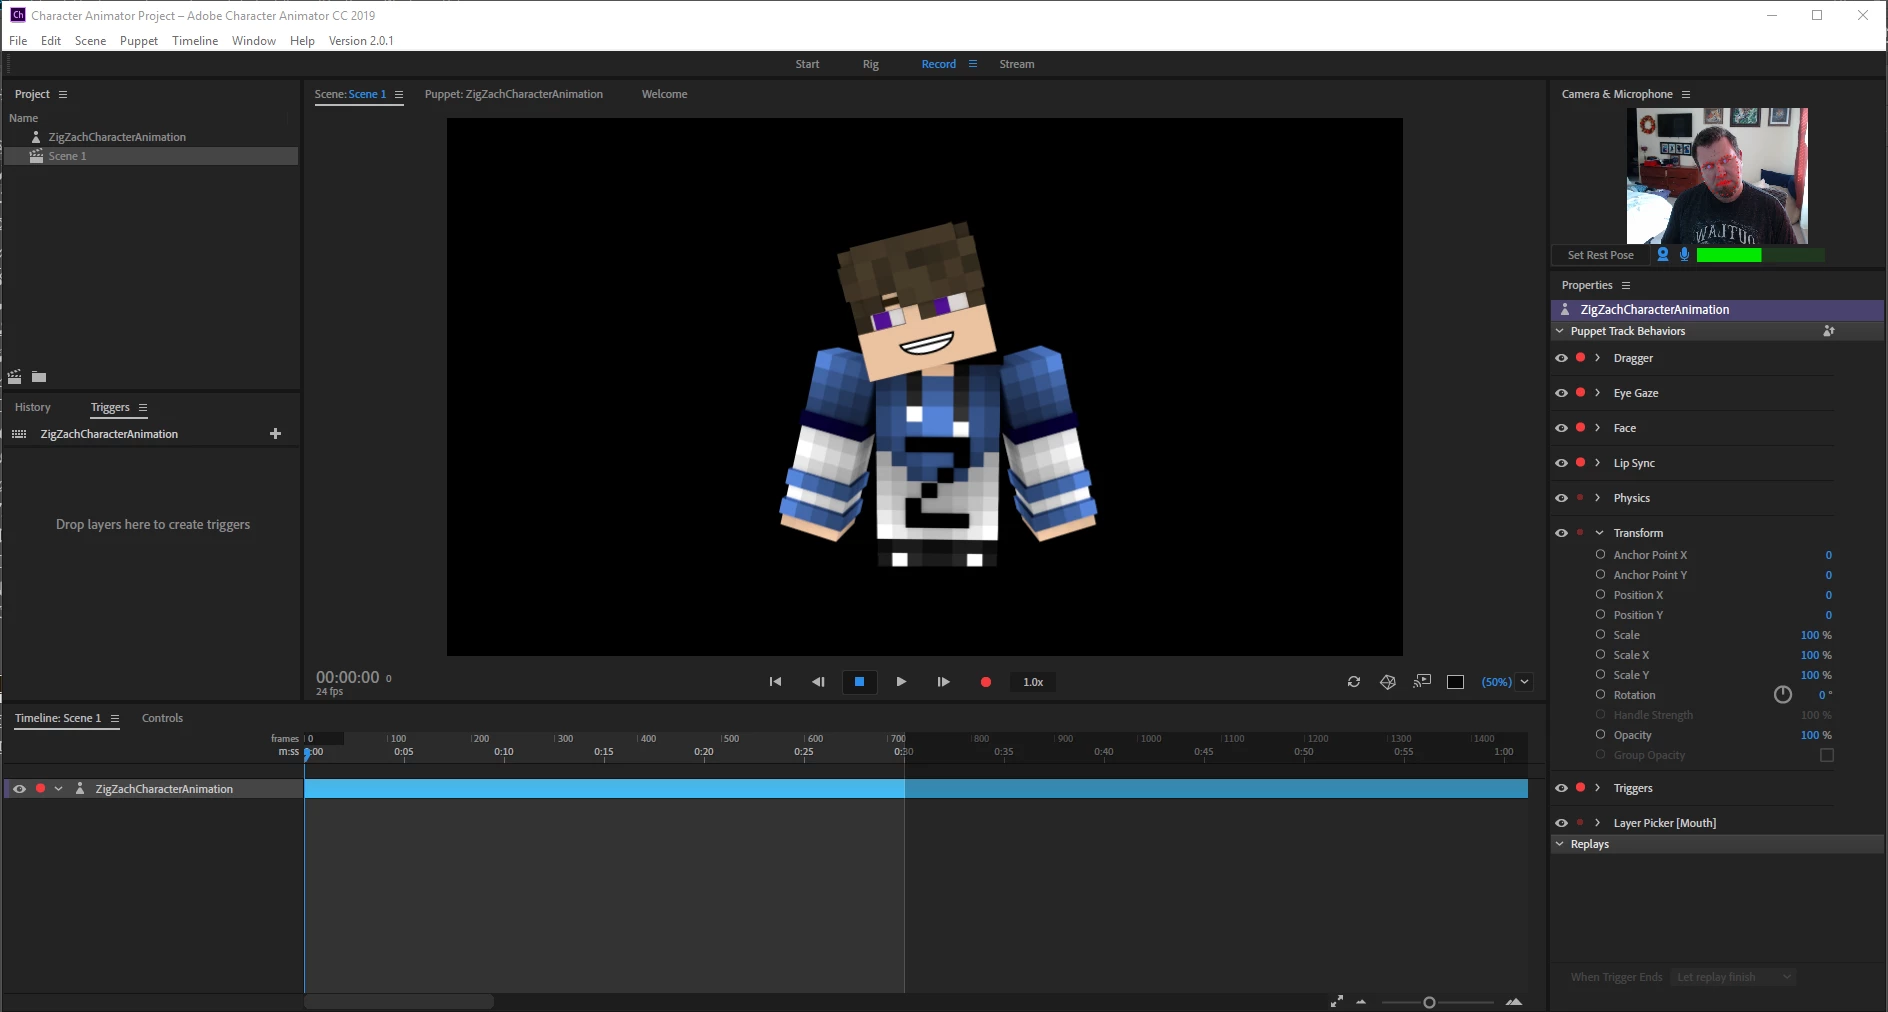1888x1012 pixels.
Task: Open Record workspace menu icon
Action: 973,64
